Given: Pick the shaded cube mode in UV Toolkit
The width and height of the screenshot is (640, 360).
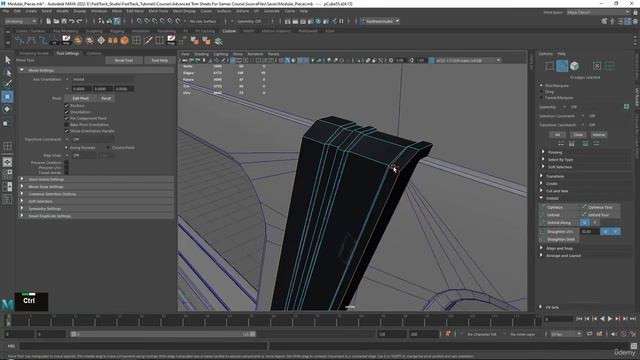Looking at the screenshot, I should 574,66.
